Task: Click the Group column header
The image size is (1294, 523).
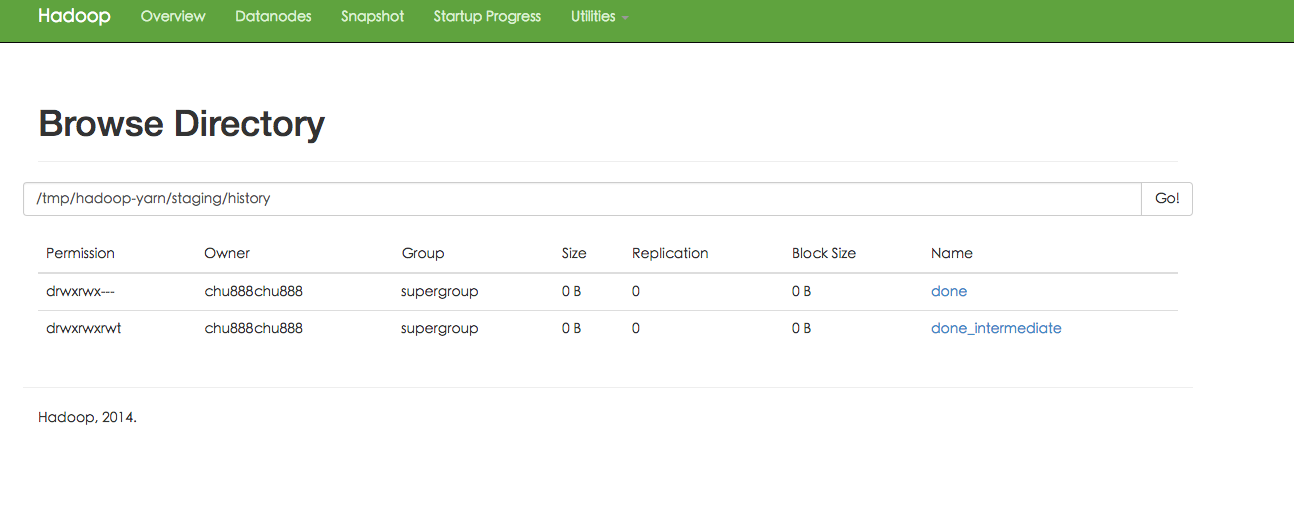Action: [x=422, y=253]
